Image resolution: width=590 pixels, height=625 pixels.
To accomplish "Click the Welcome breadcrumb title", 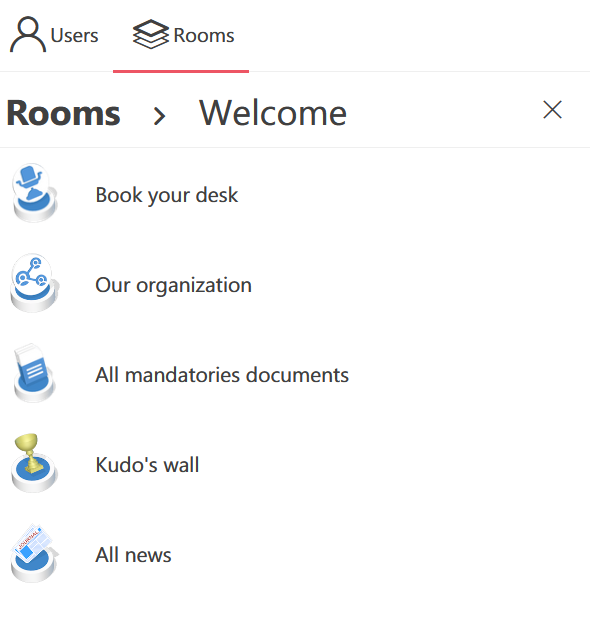I will pyautogui.click(x=273, y=113).
